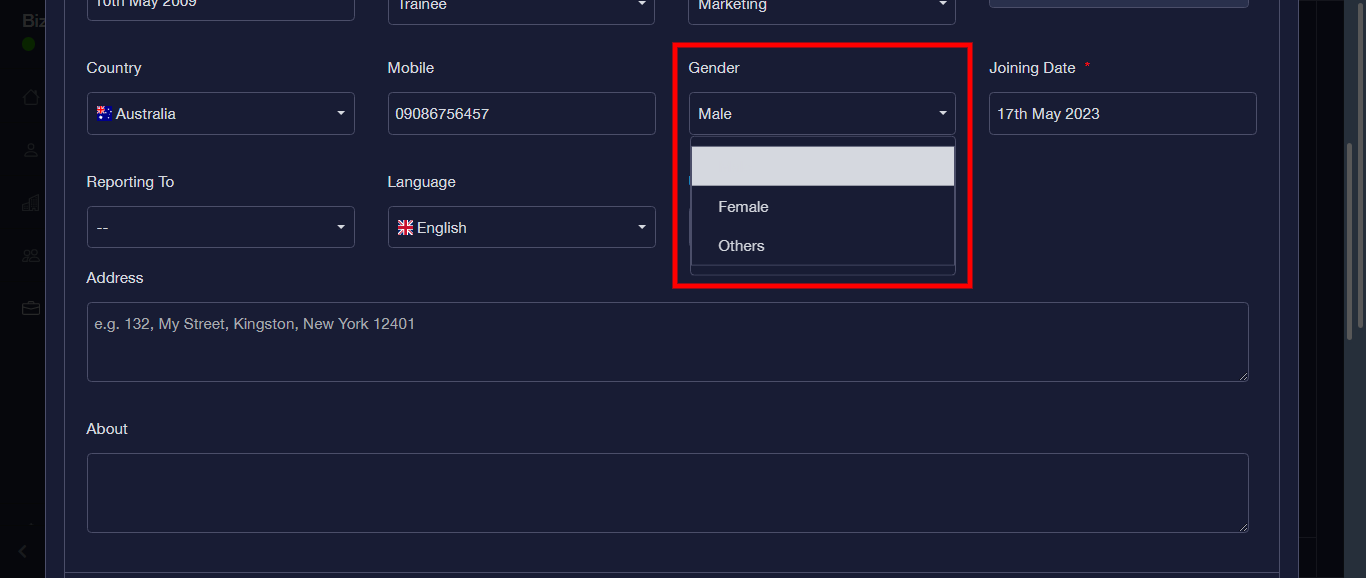This screenshot has height=578, width=1367.
Task: Click the briefcase icon in sidebar
Action: click(x=31, y=308)
